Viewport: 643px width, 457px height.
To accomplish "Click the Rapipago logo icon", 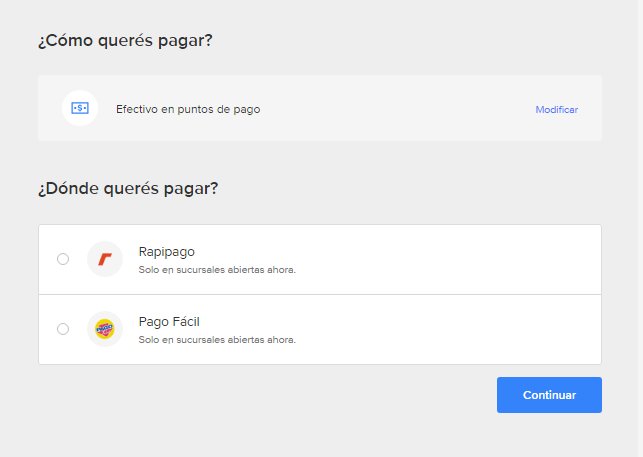I will [105, 259].
